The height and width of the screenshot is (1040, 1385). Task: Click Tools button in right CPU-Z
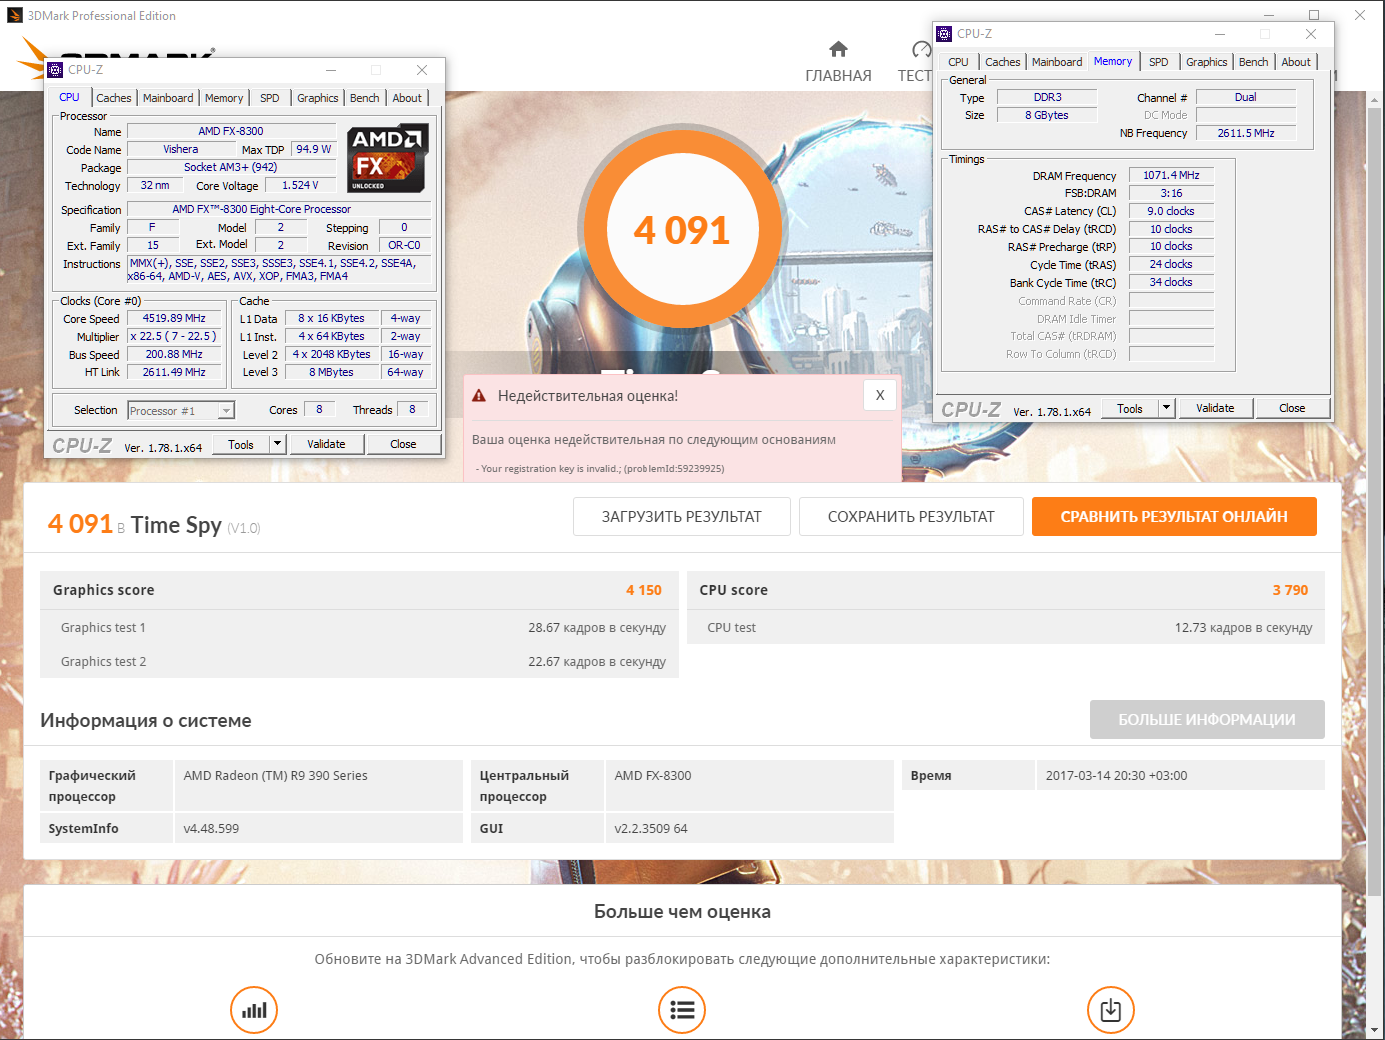(x=1130, y=408)
